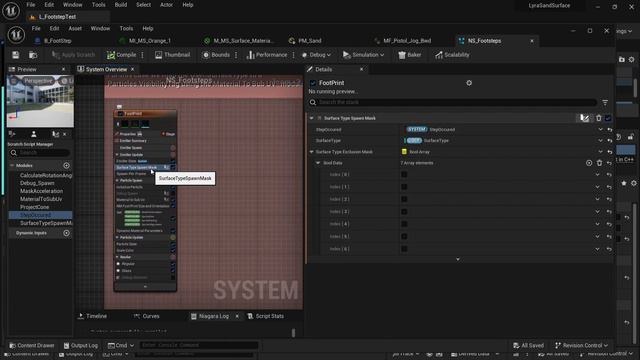
Task: Click the person icon below the preview
Action: 33,134
